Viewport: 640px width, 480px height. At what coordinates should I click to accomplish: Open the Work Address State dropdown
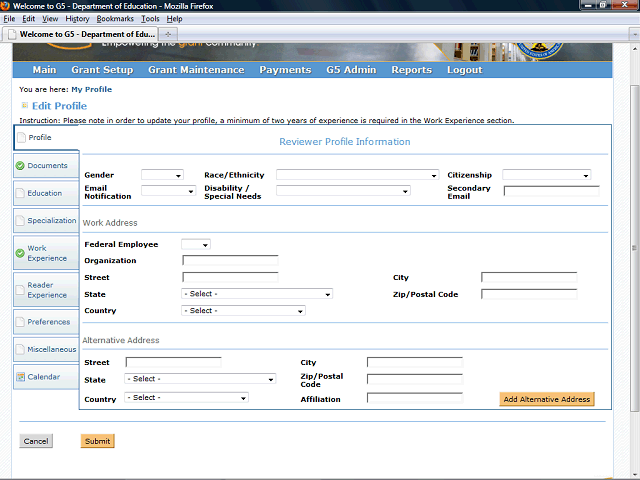click(257, 294)
